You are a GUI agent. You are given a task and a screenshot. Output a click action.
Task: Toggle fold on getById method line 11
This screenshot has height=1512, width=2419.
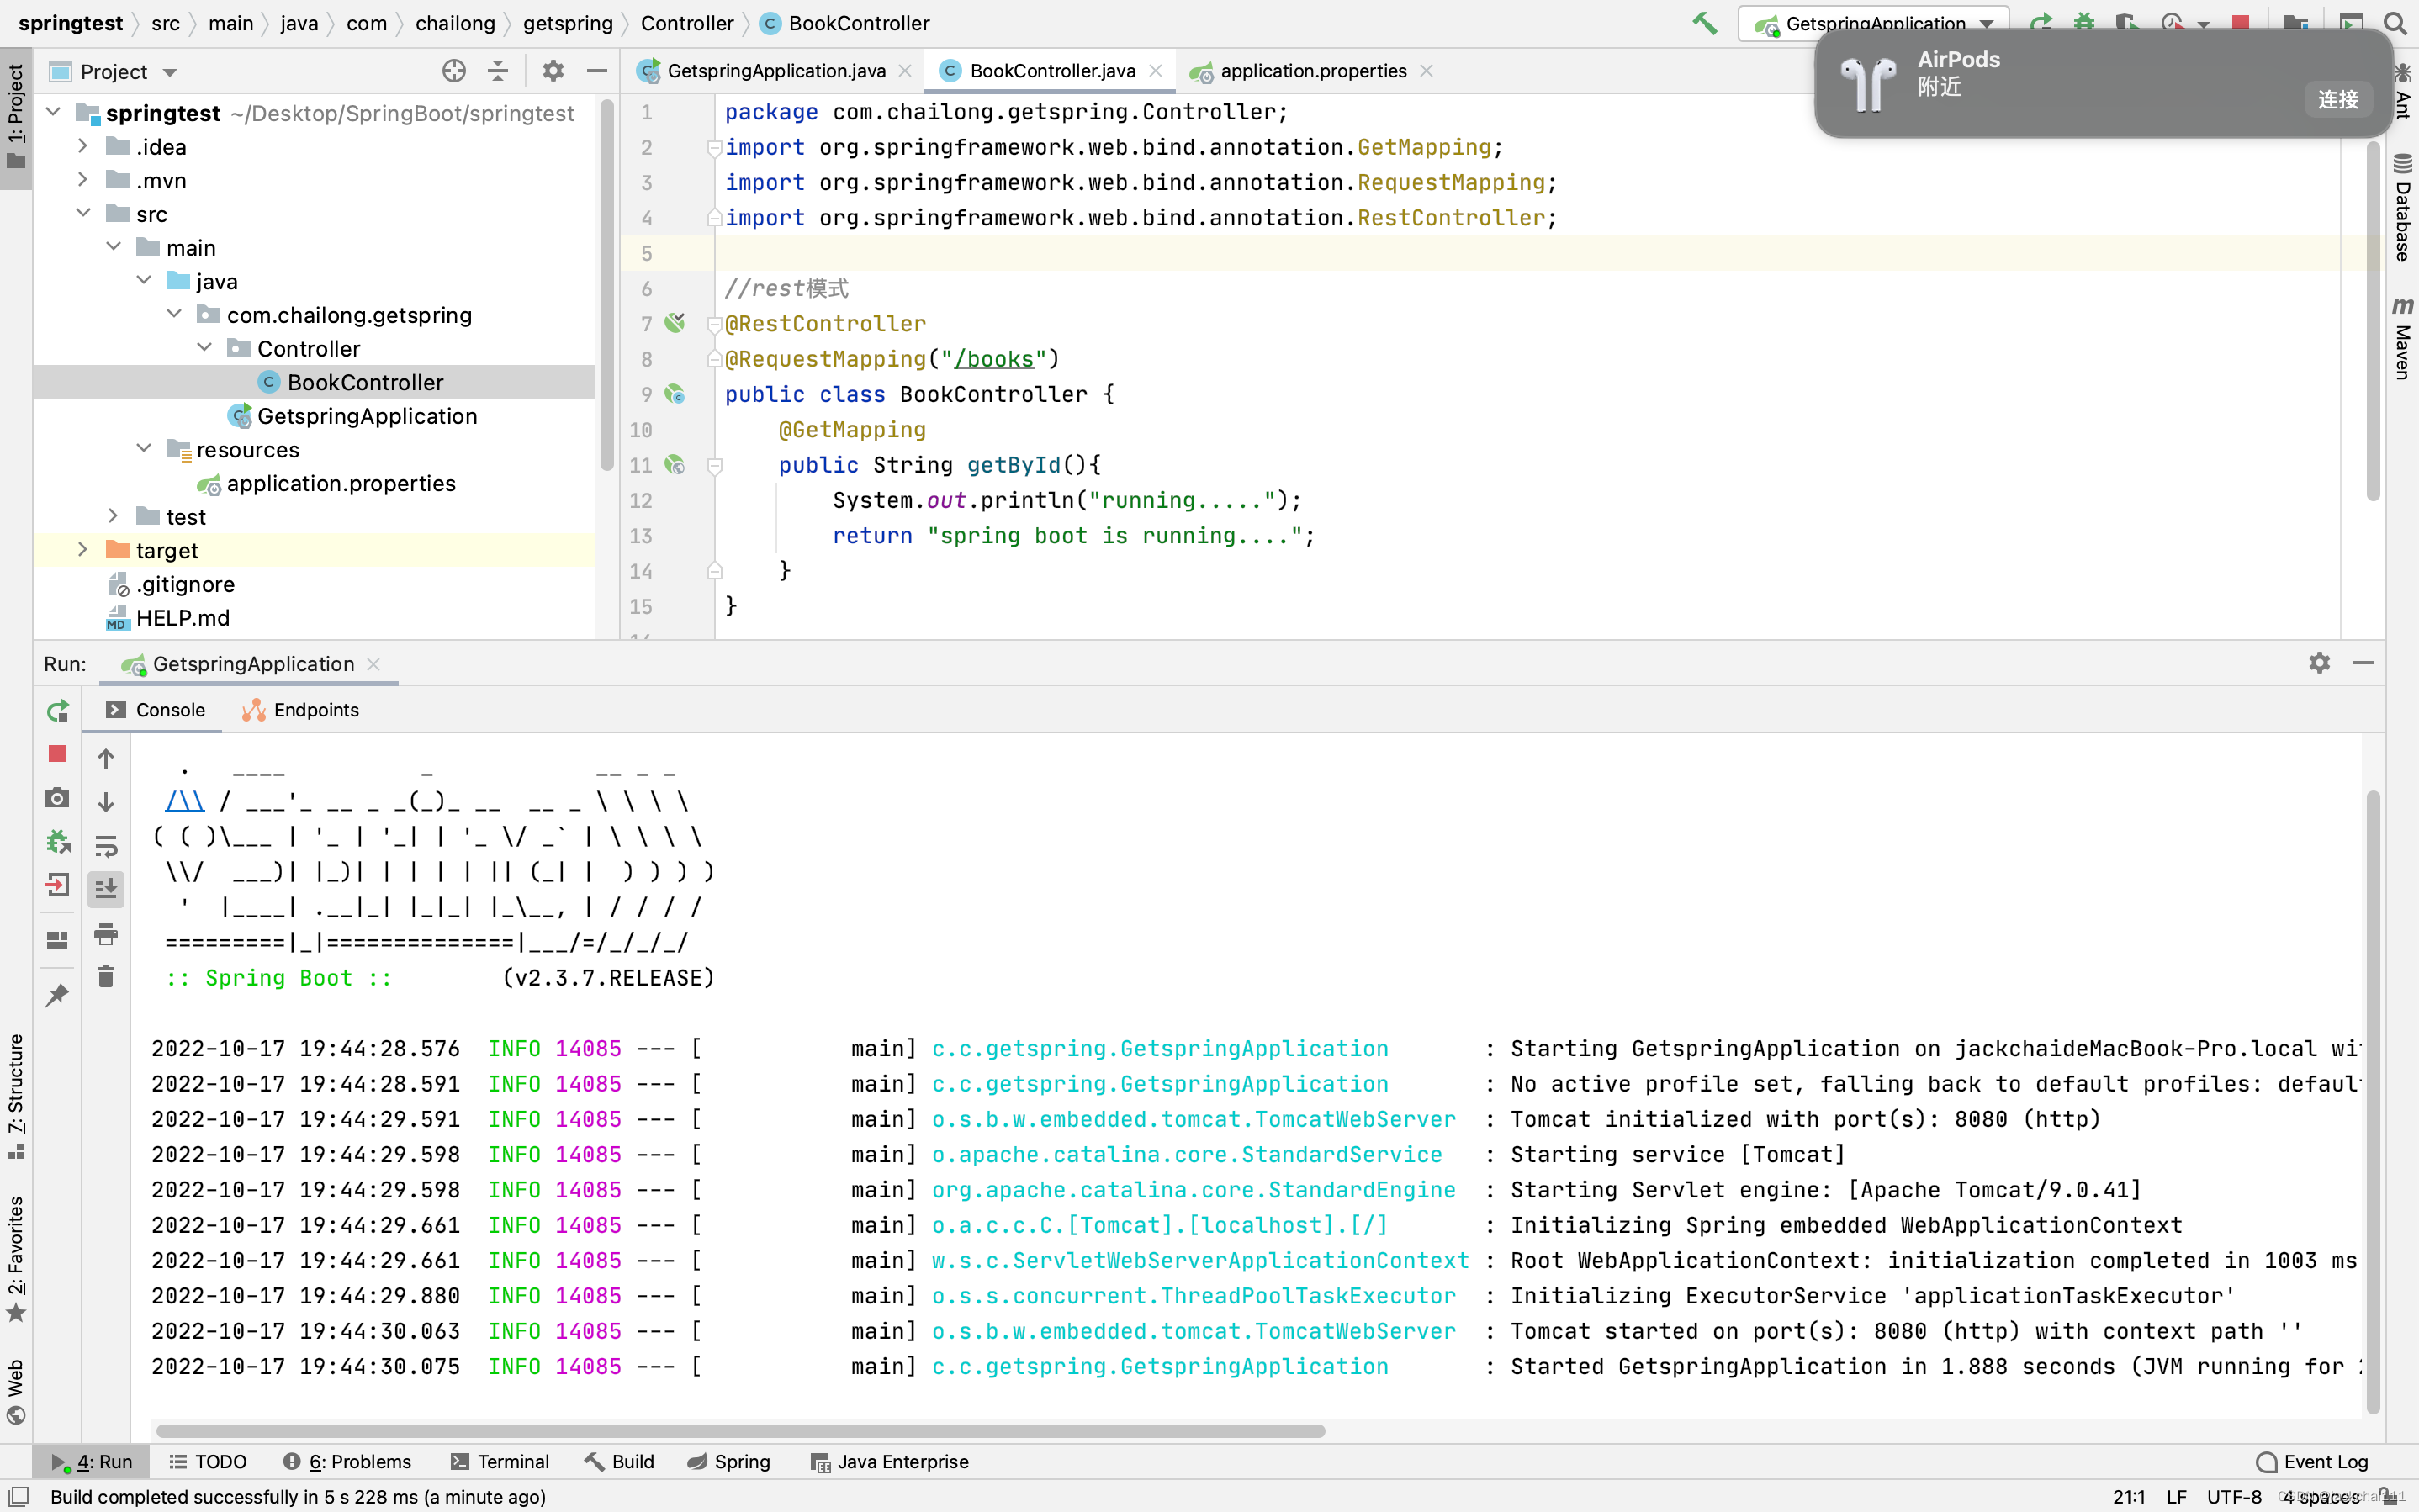pos(715,466)
